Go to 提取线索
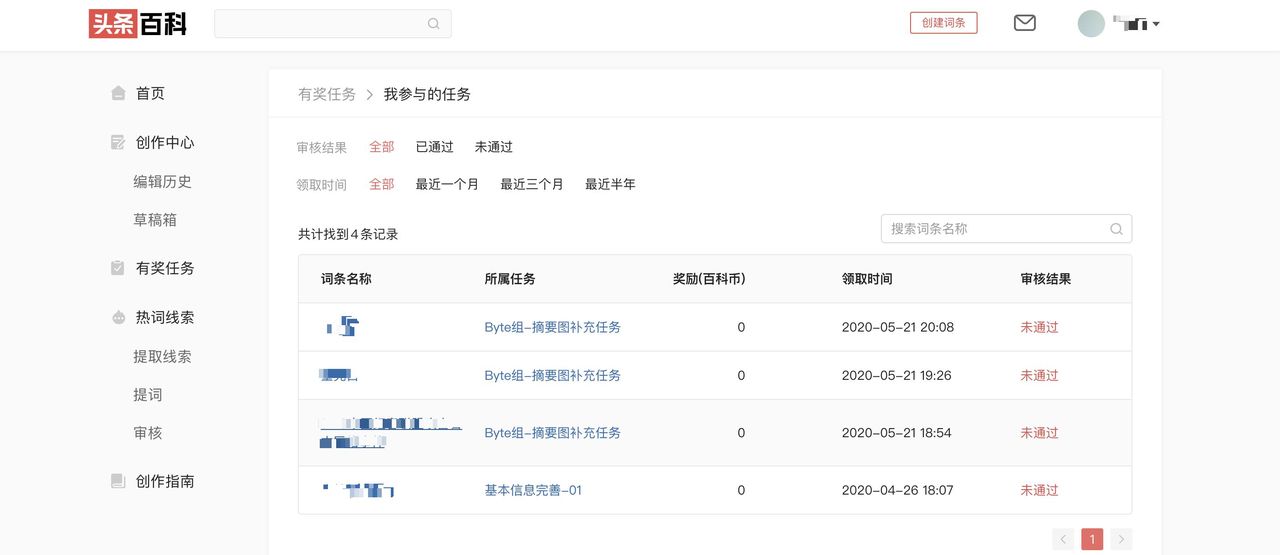Image resolution: width=1280 pixels, height=555 pixels. [x=162, y=356]
